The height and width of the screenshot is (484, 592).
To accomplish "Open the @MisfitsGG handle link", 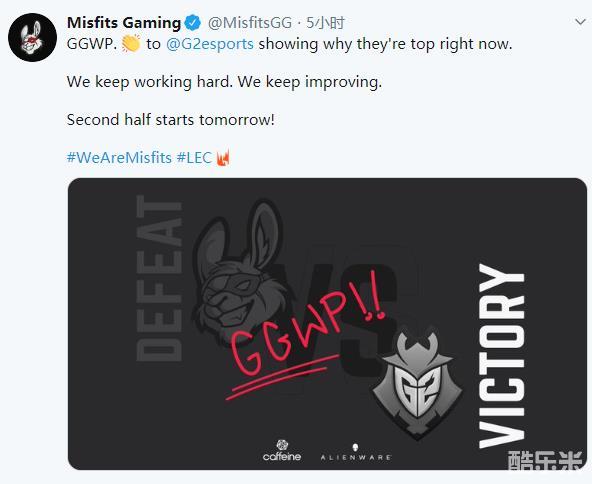I will (250, 23).
